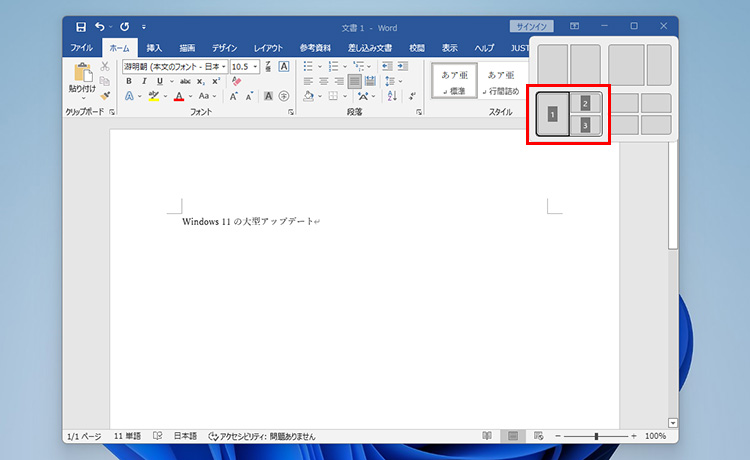Click the zoom slider in the status bar
Viewport: 750px width, 460px height.
pos(596,436)
